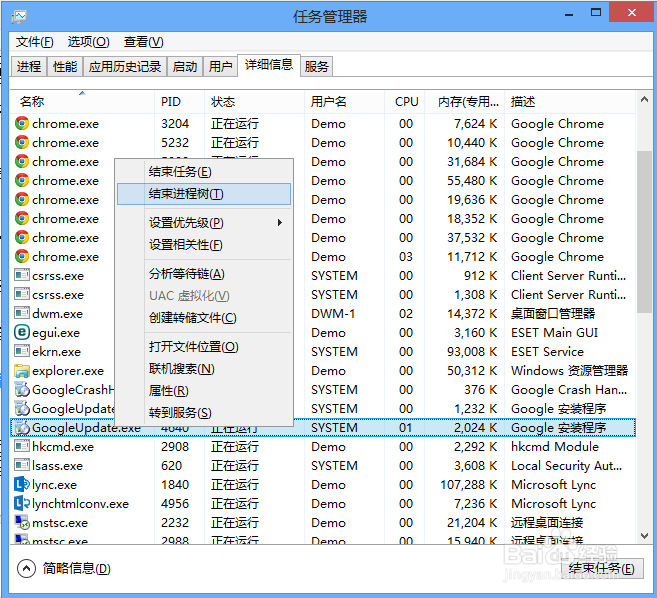The height and width of the screenshot is (598, 657).
Task: Click the ekrn.exe process icon
Action: pyautogui.click(x=22, y=351)
